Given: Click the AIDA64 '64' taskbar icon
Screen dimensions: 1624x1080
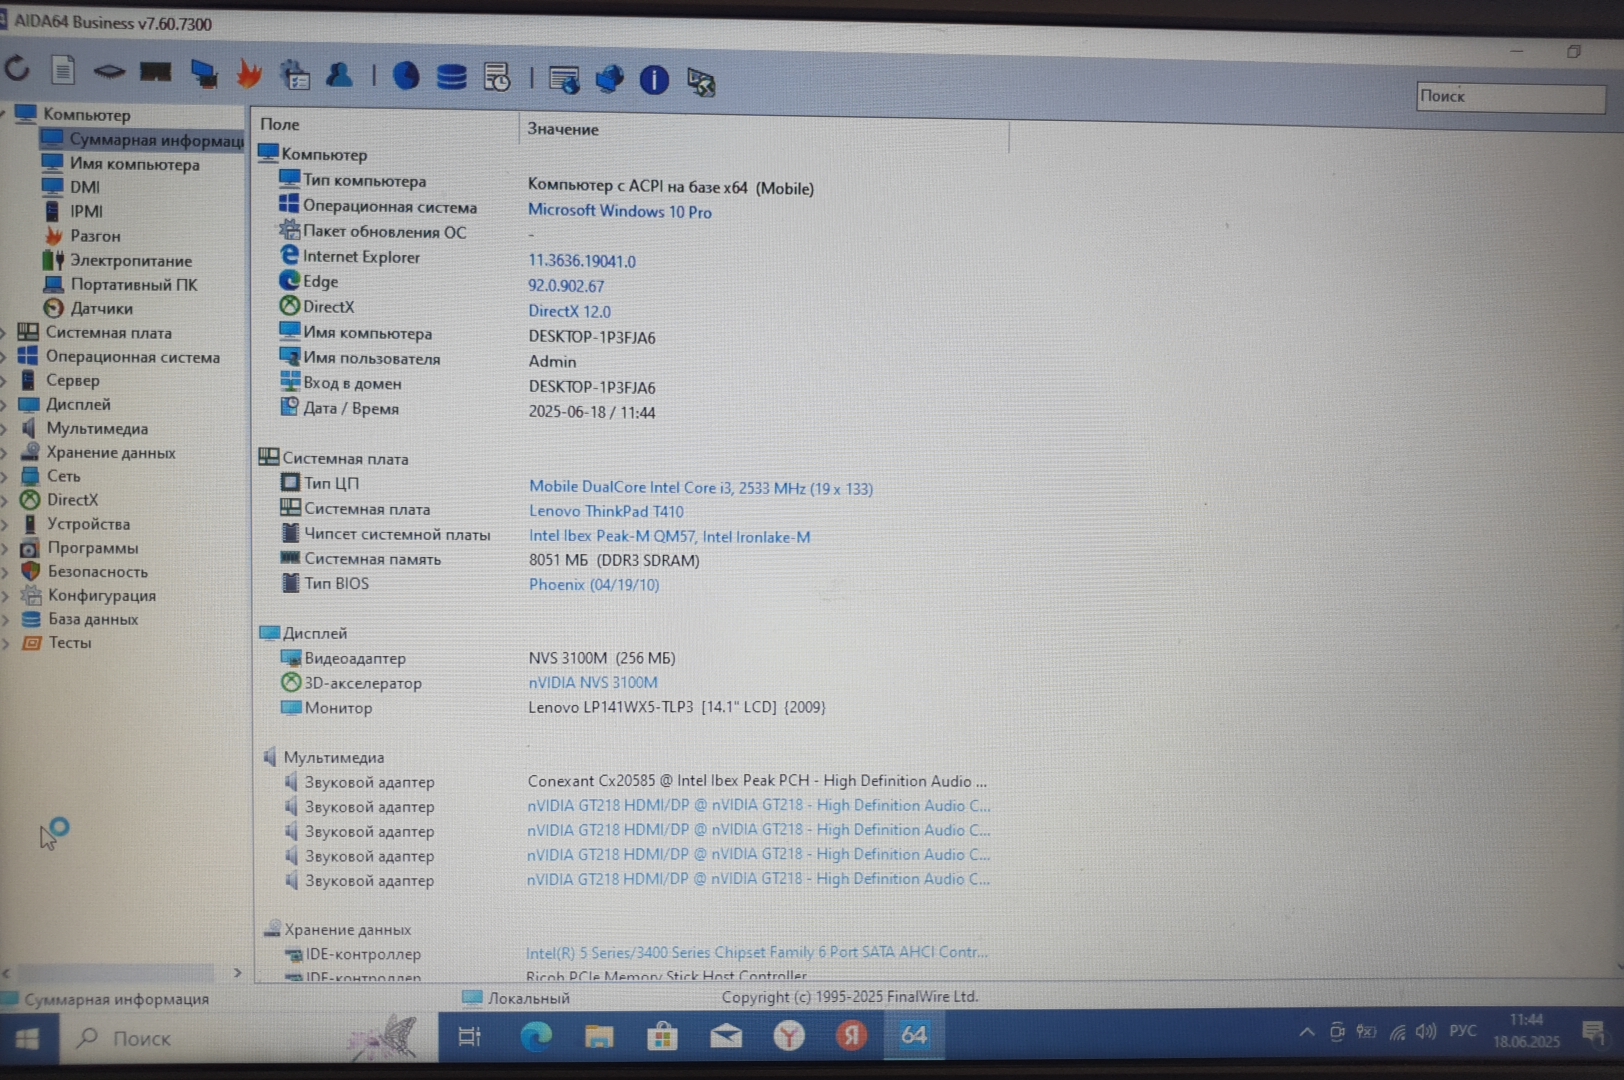Looking at the screenshot, I should click(913, 1035).
